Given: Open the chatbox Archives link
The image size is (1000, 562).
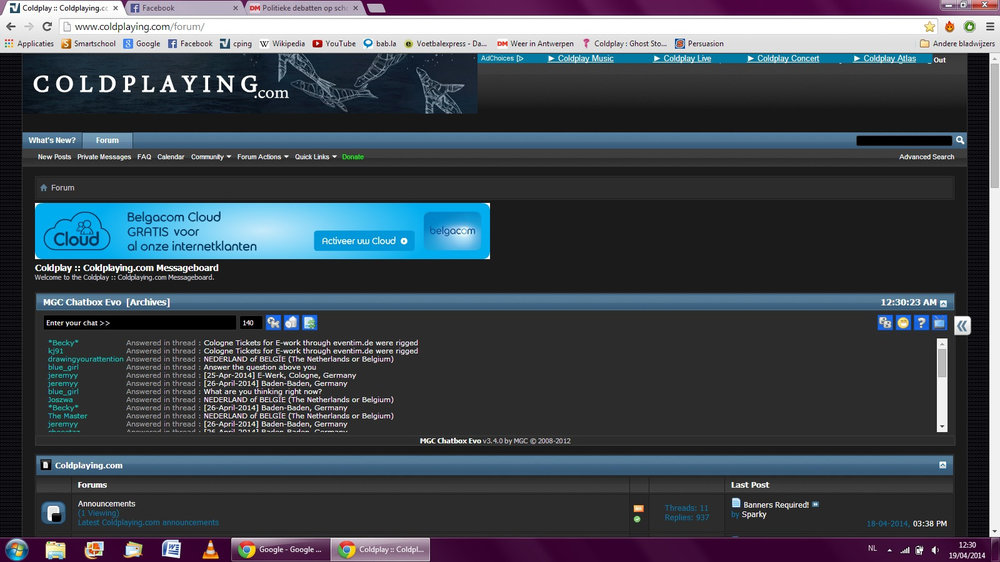Looking at the screenshot, I should (x=148, y=302).
